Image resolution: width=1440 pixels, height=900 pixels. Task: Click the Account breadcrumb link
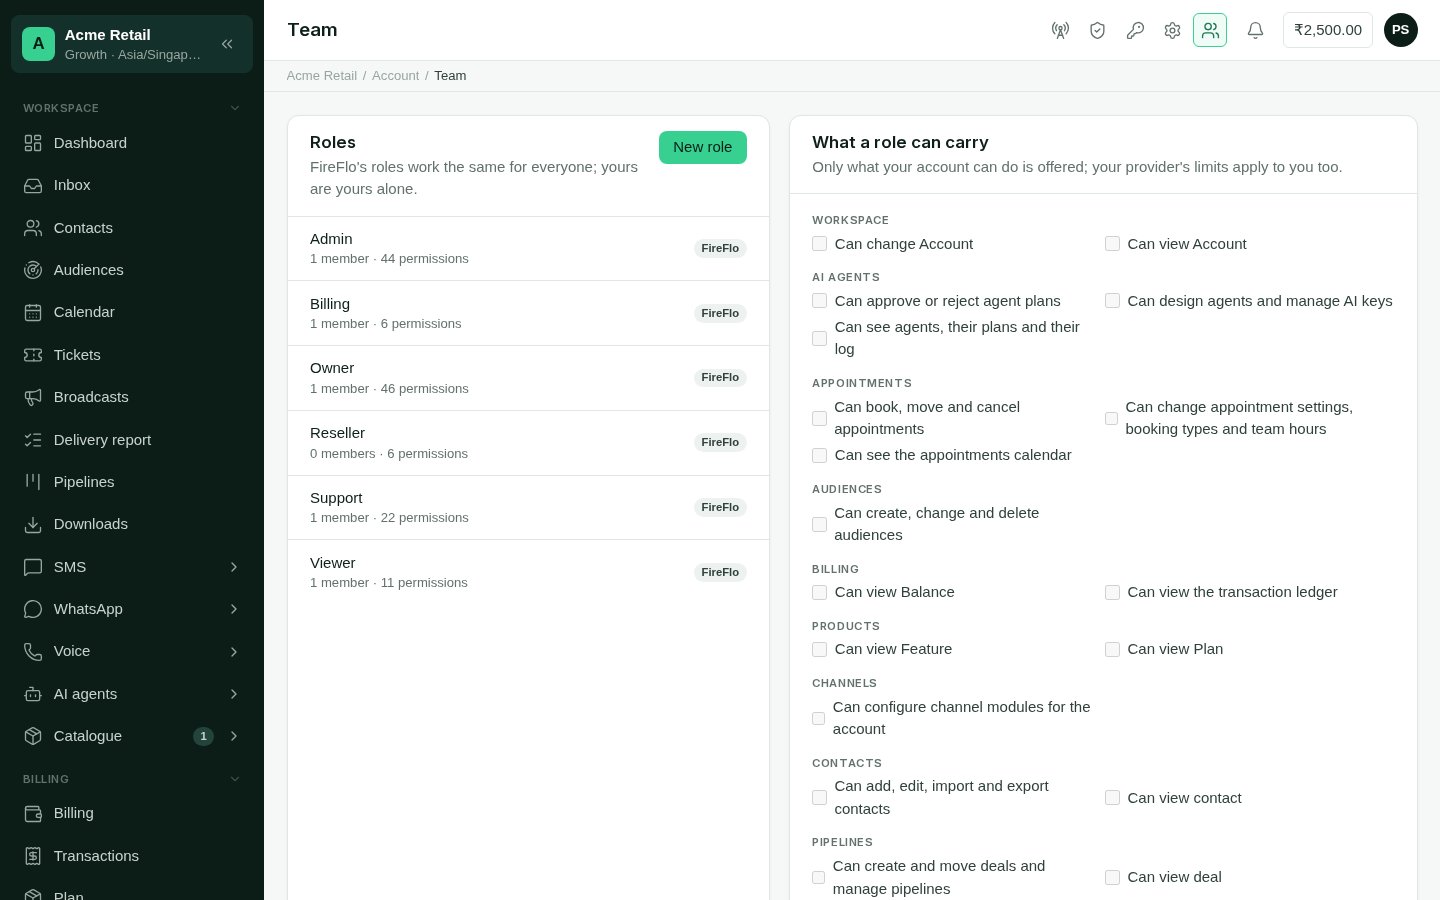(395, 76)
